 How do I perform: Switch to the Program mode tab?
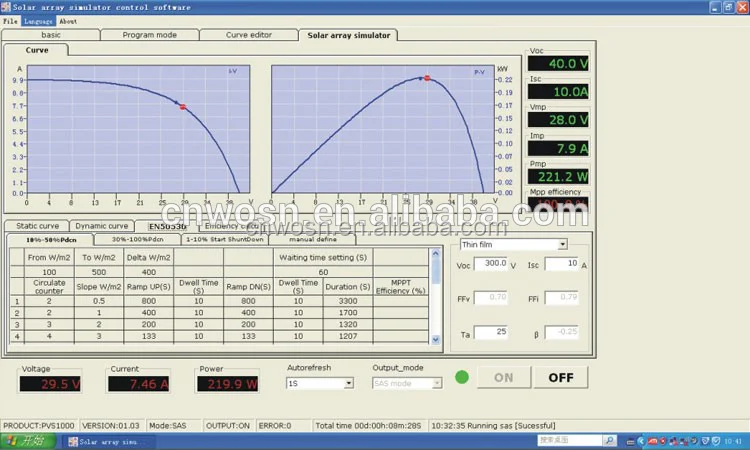(150, 34)
